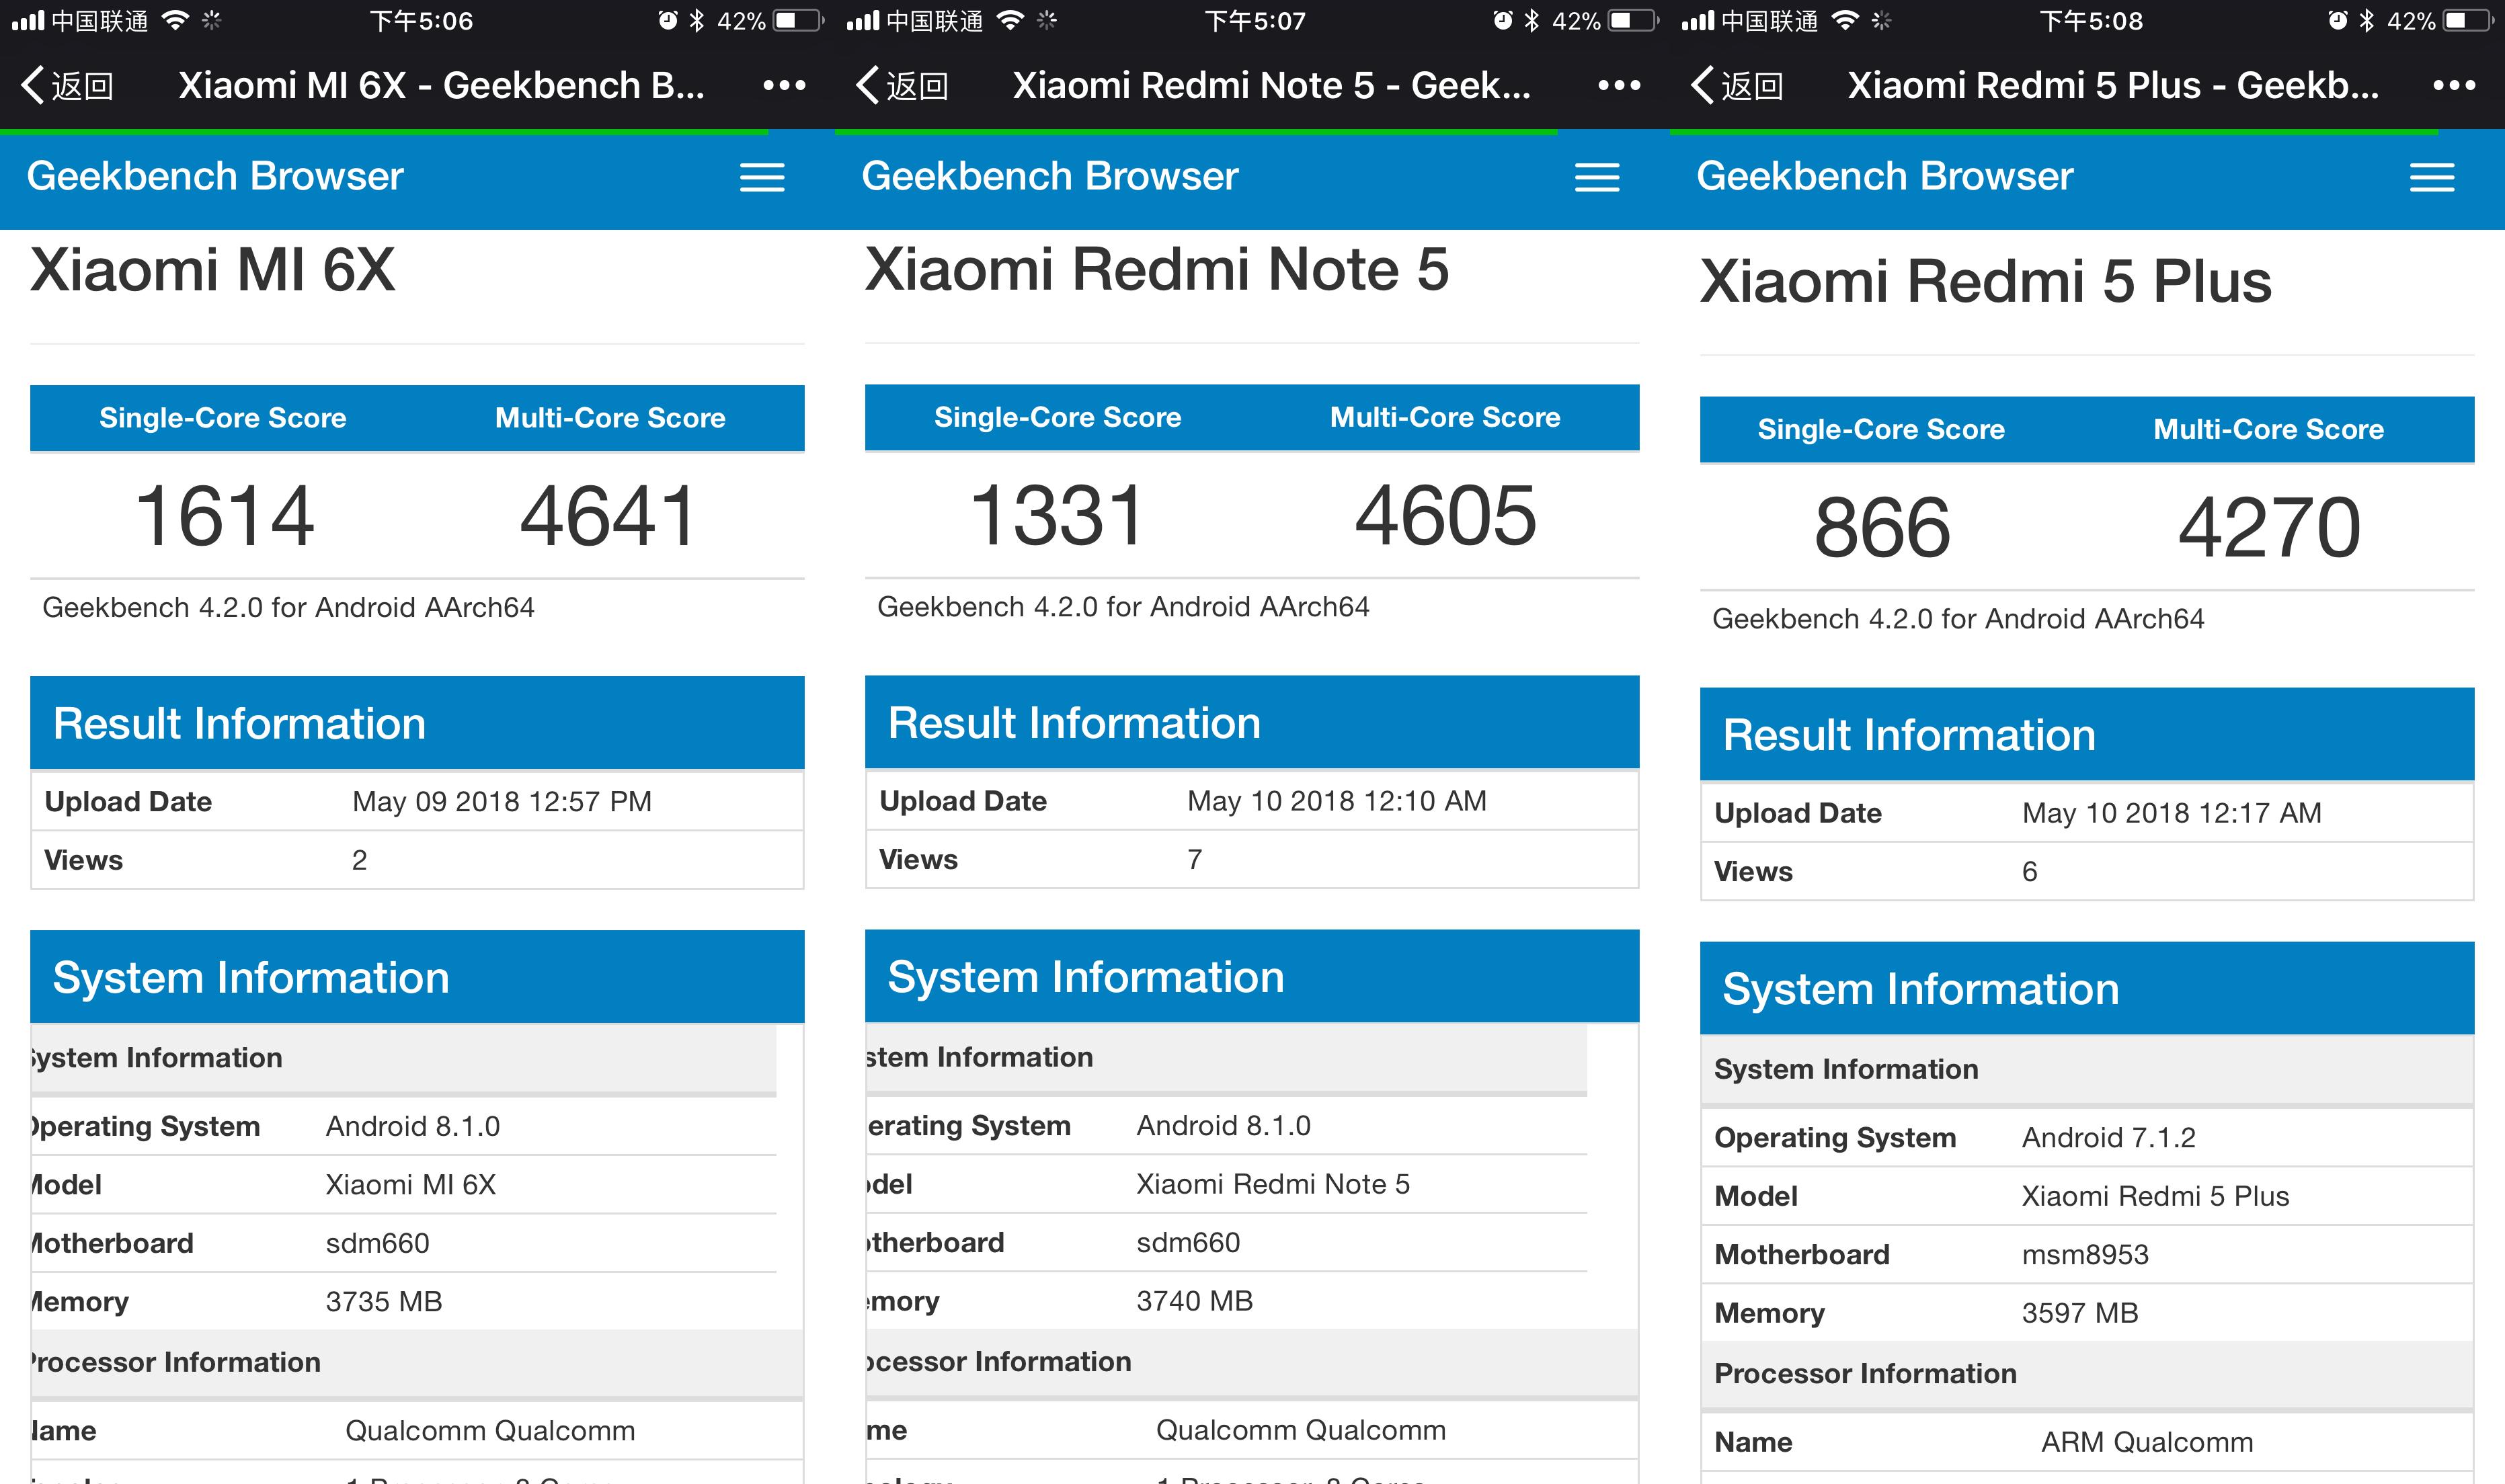Select Single-Core Score header for MI 6X
The width and height of the screenshot is (2505, 1484).
tap(223, 418)
